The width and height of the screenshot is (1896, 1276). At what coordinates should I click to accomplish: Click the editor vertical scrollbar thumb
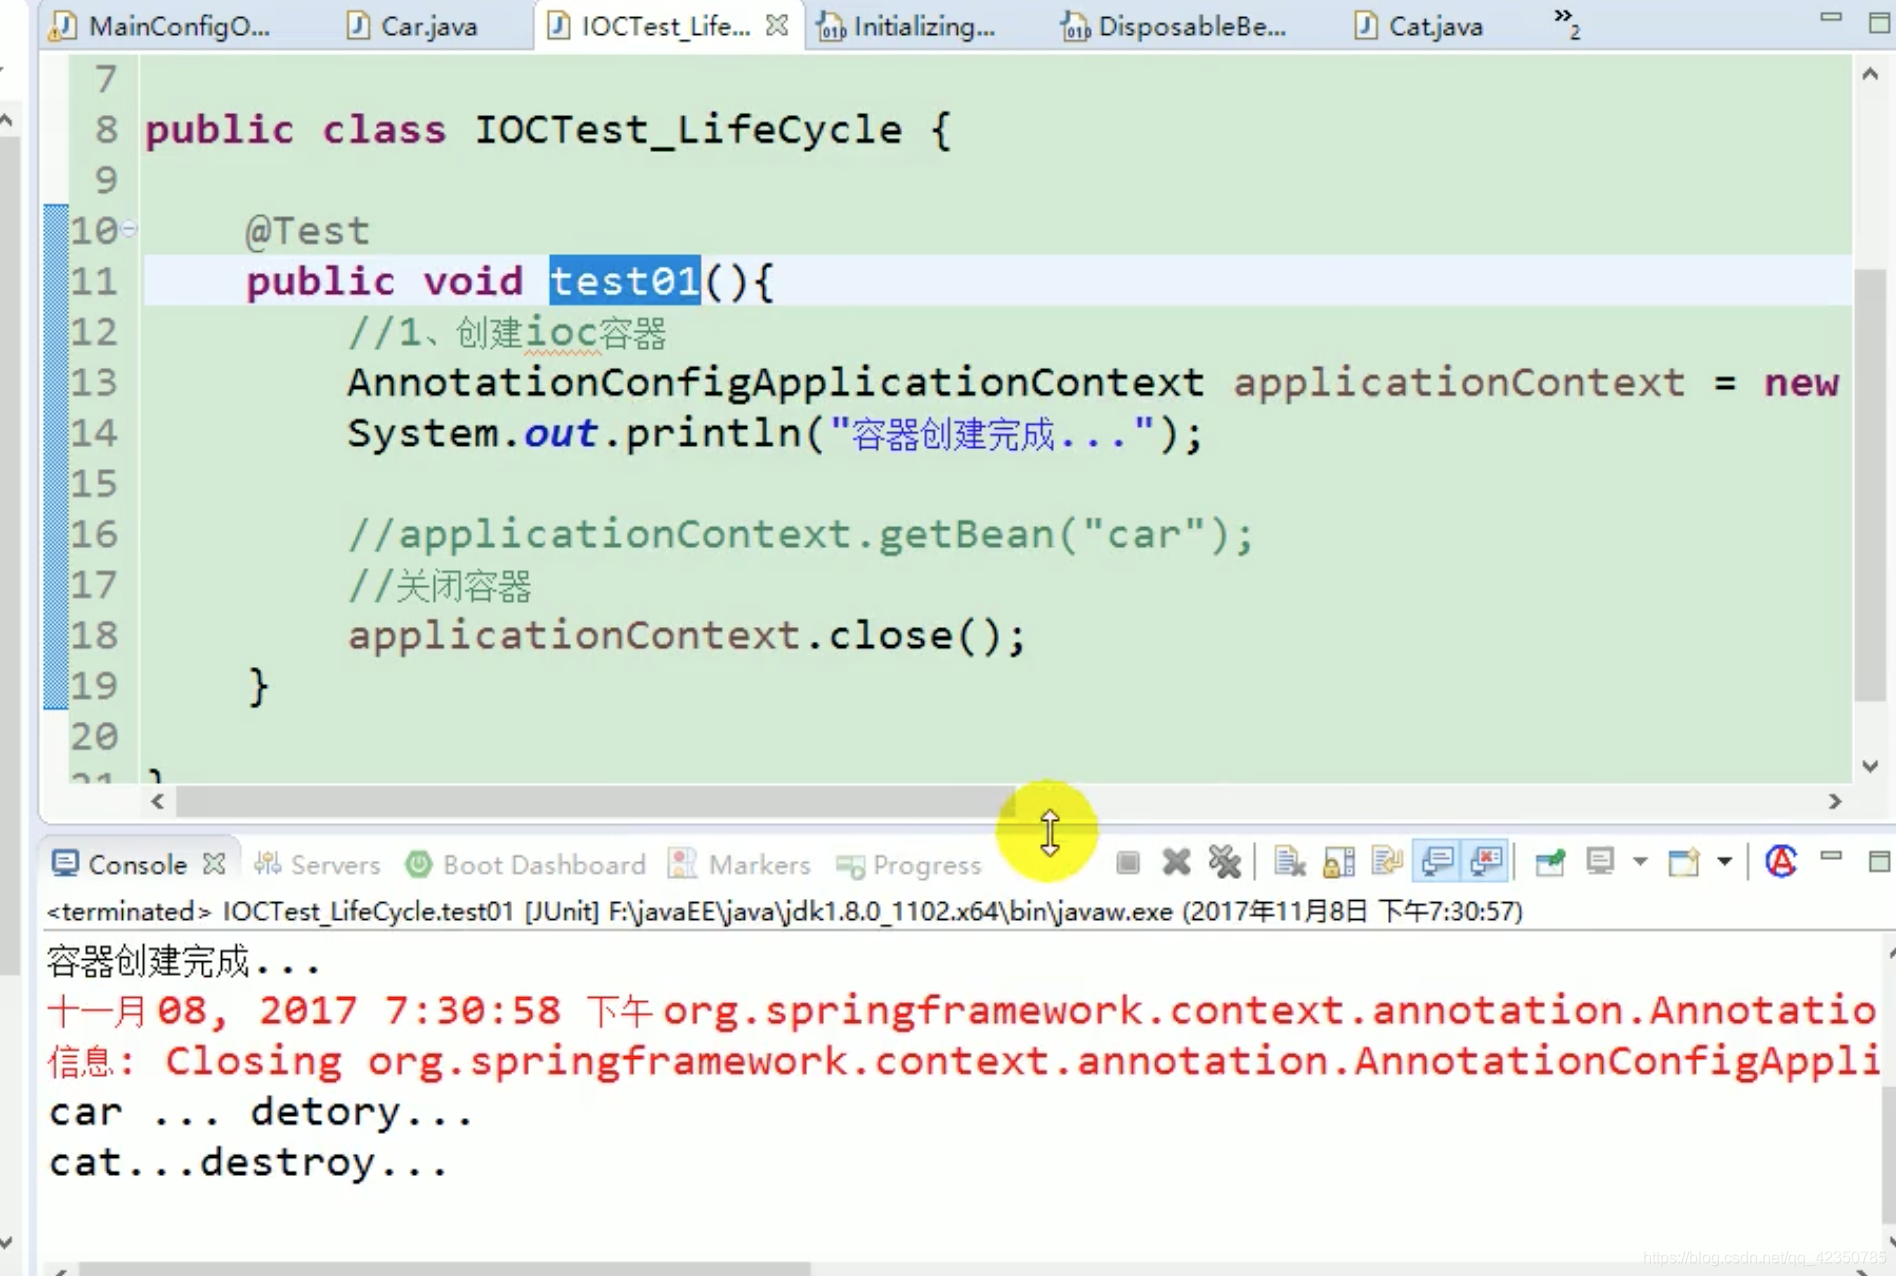(x=1869, y=485)
